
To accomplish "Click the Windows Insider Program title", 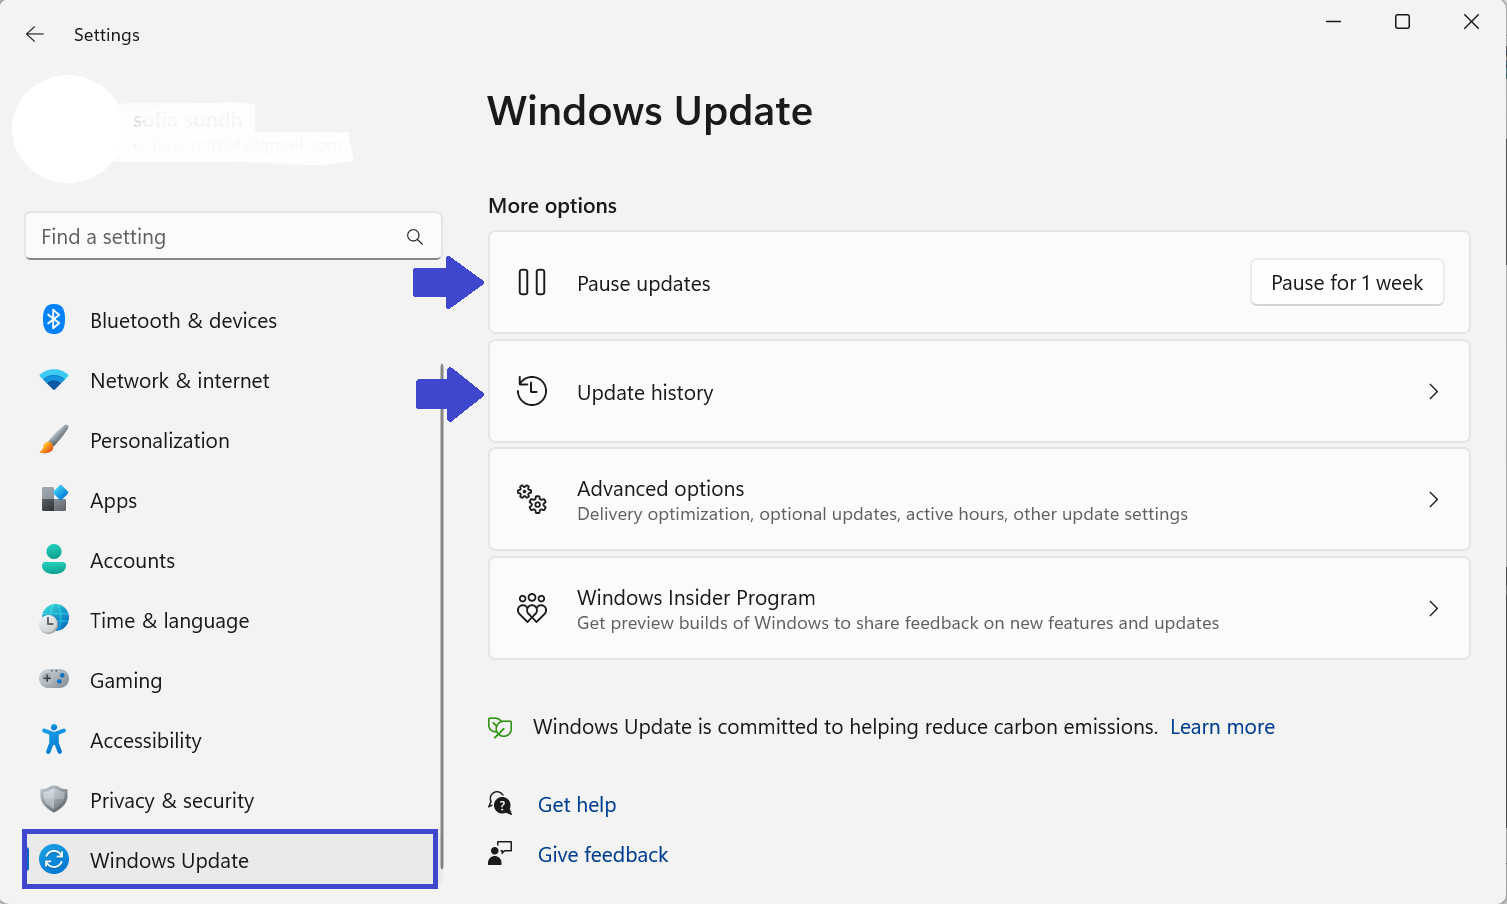I will [x=696, y=597].
